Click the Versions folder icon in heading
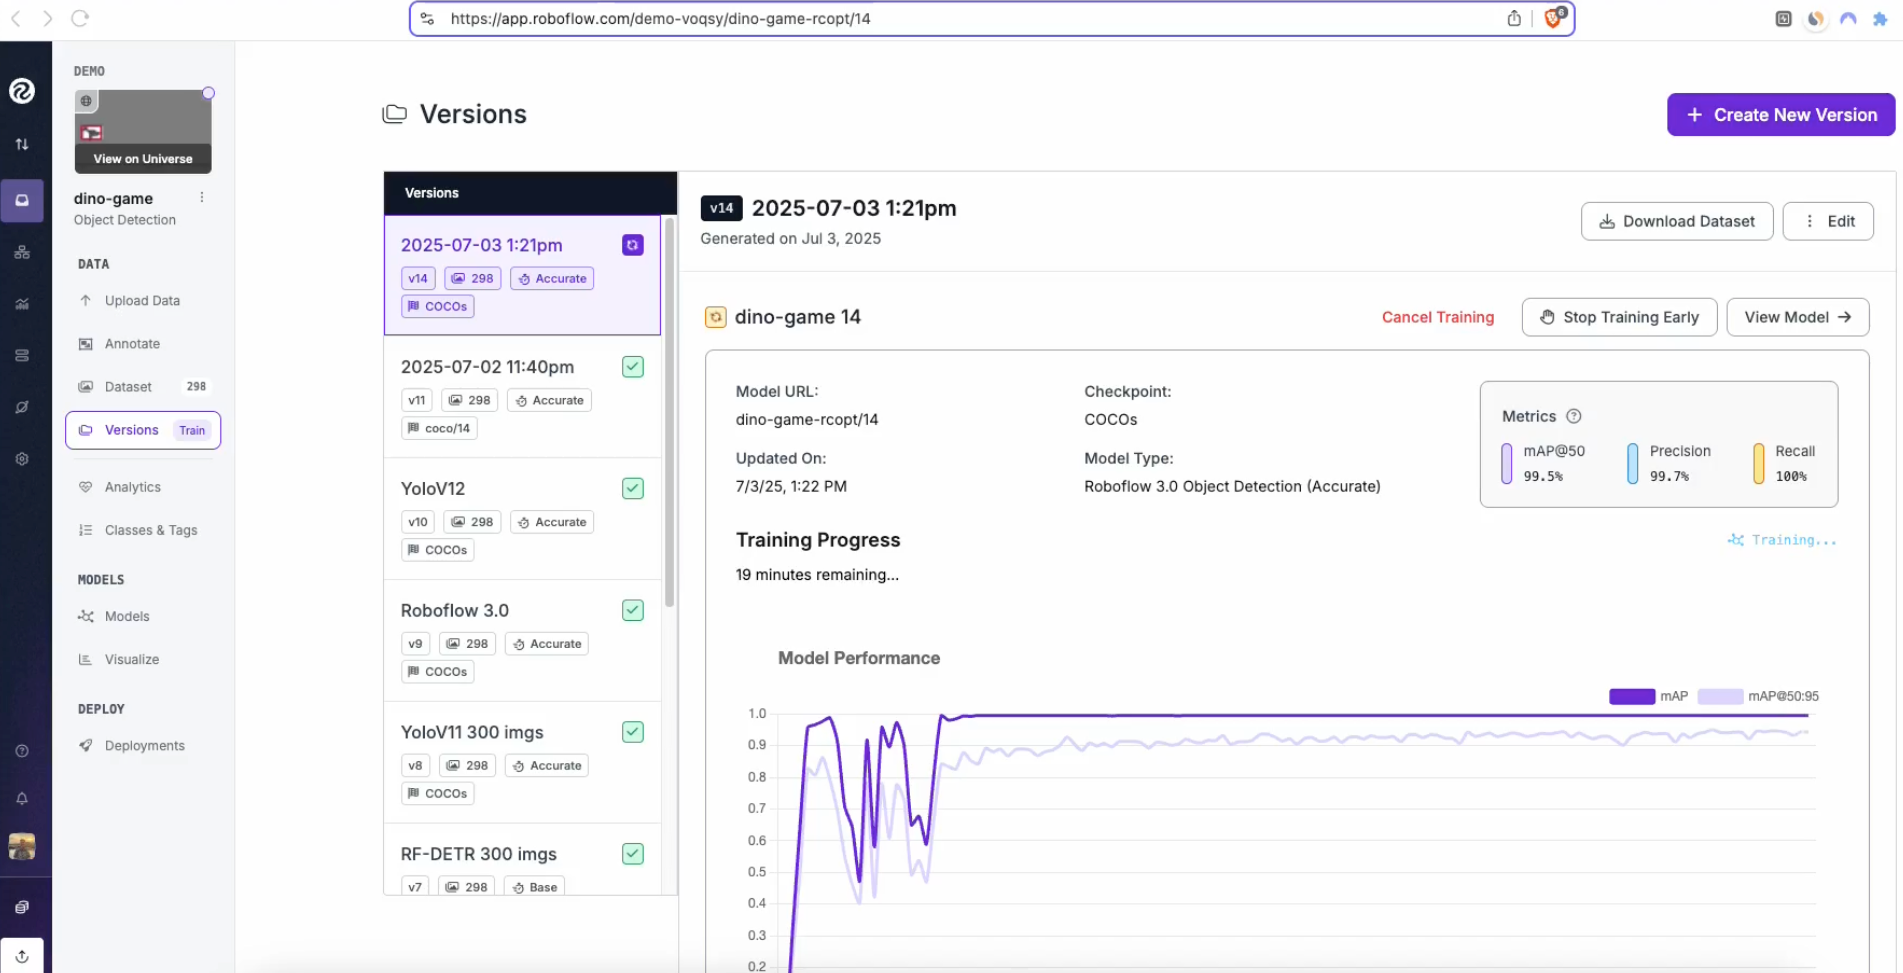The image size is (1903, 973). (x=395, y=114)
